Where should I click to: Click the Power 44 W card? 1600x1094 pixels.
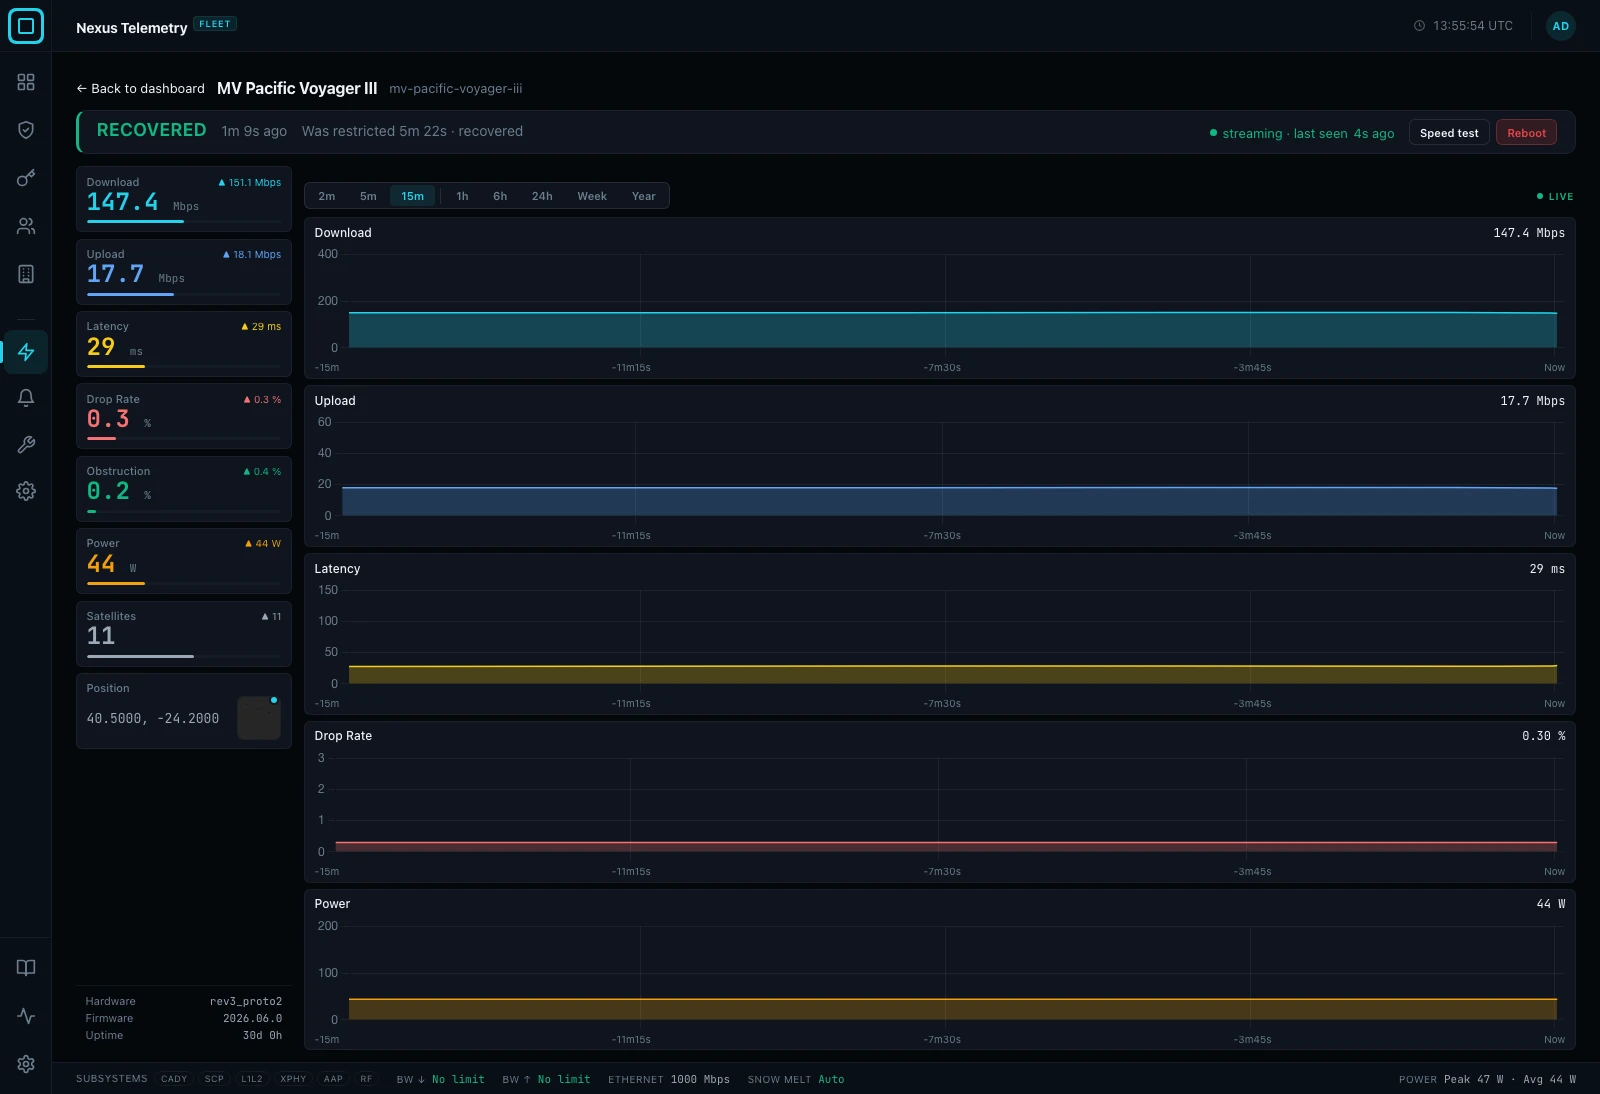click(x=184, y=561)
